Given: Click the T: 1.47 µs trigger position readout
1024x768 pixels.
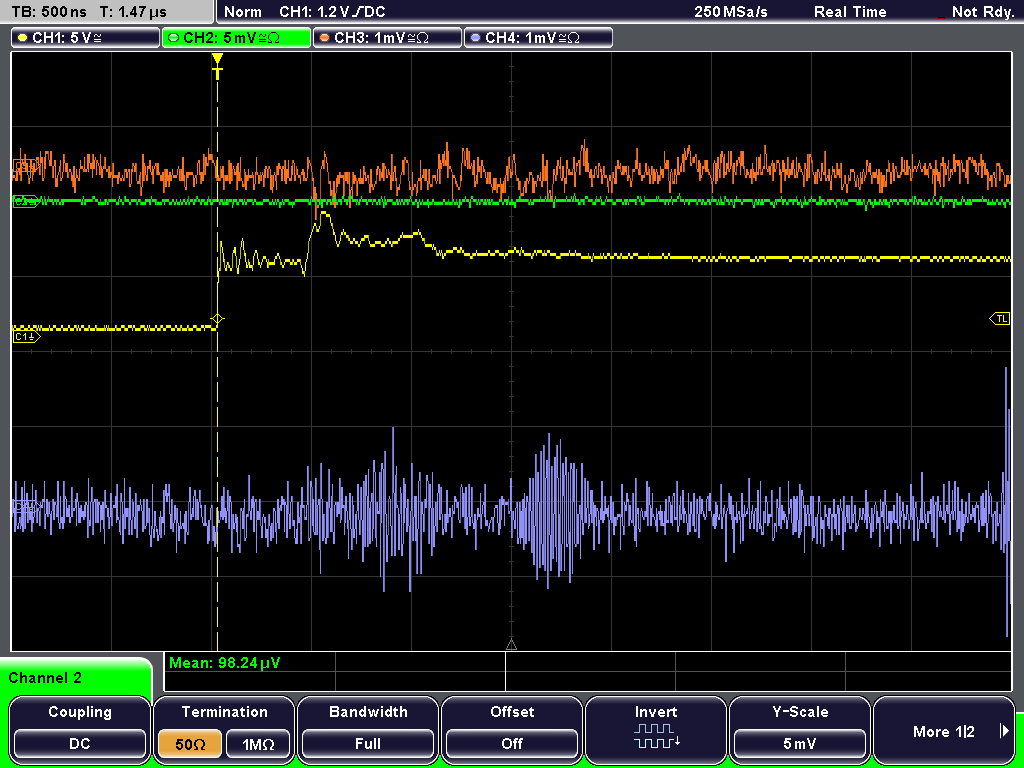Looking at the screenshot, I should 134,12.
